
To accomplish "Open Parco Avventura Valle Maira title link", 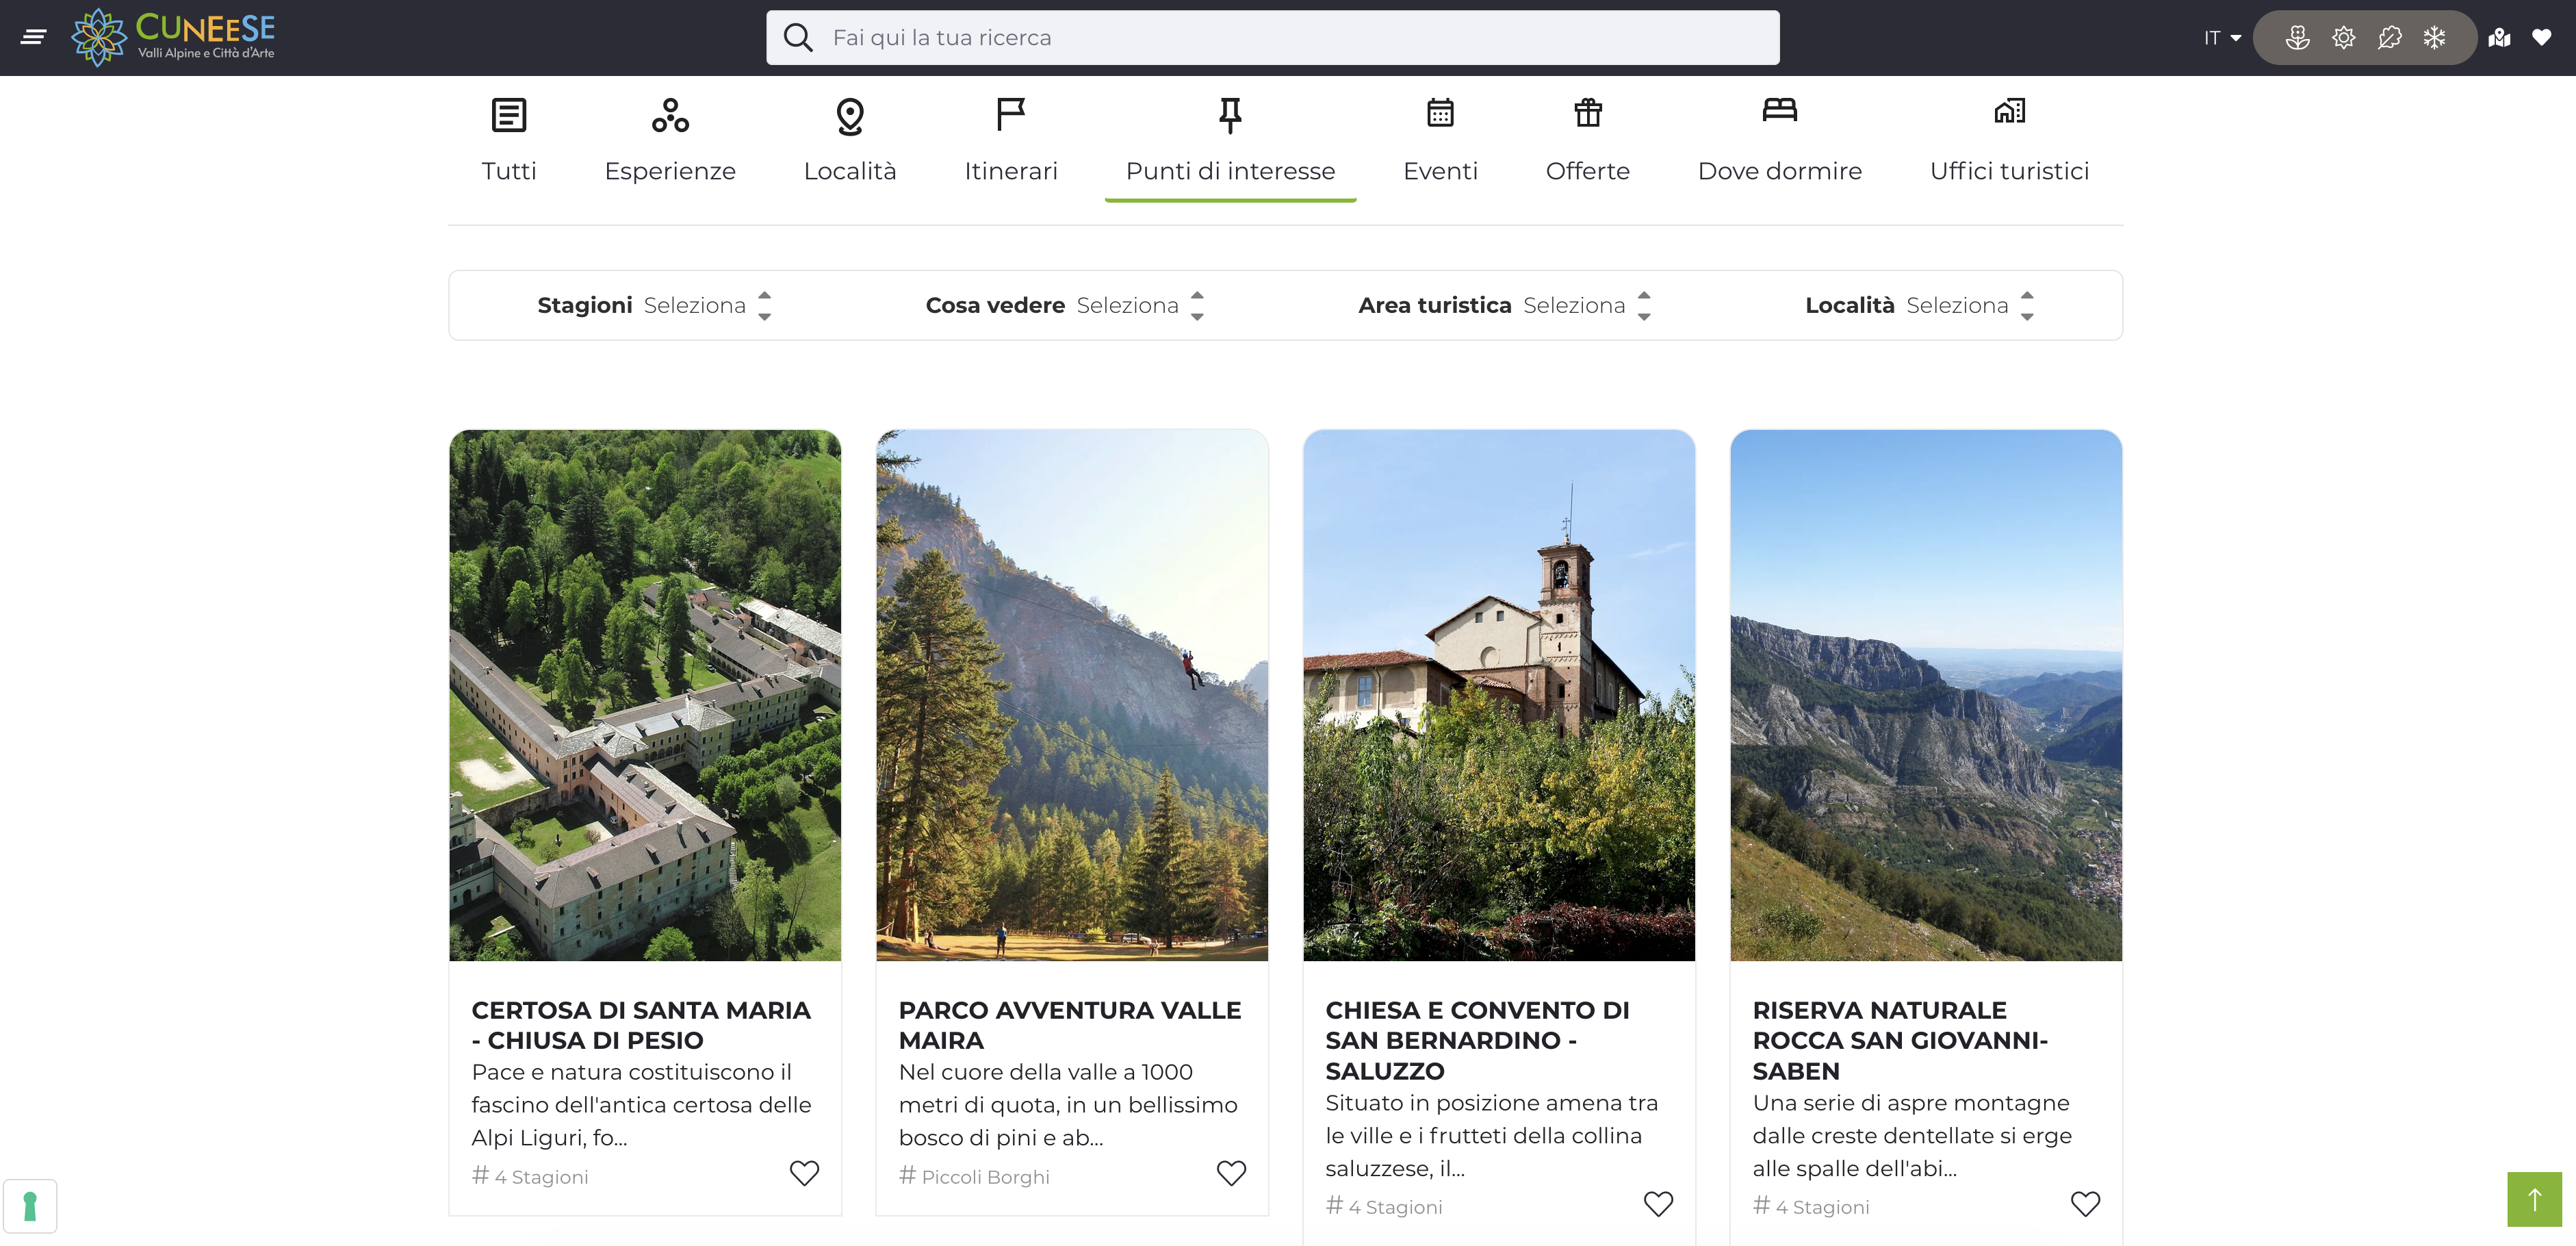I will click(1070, 1025).
